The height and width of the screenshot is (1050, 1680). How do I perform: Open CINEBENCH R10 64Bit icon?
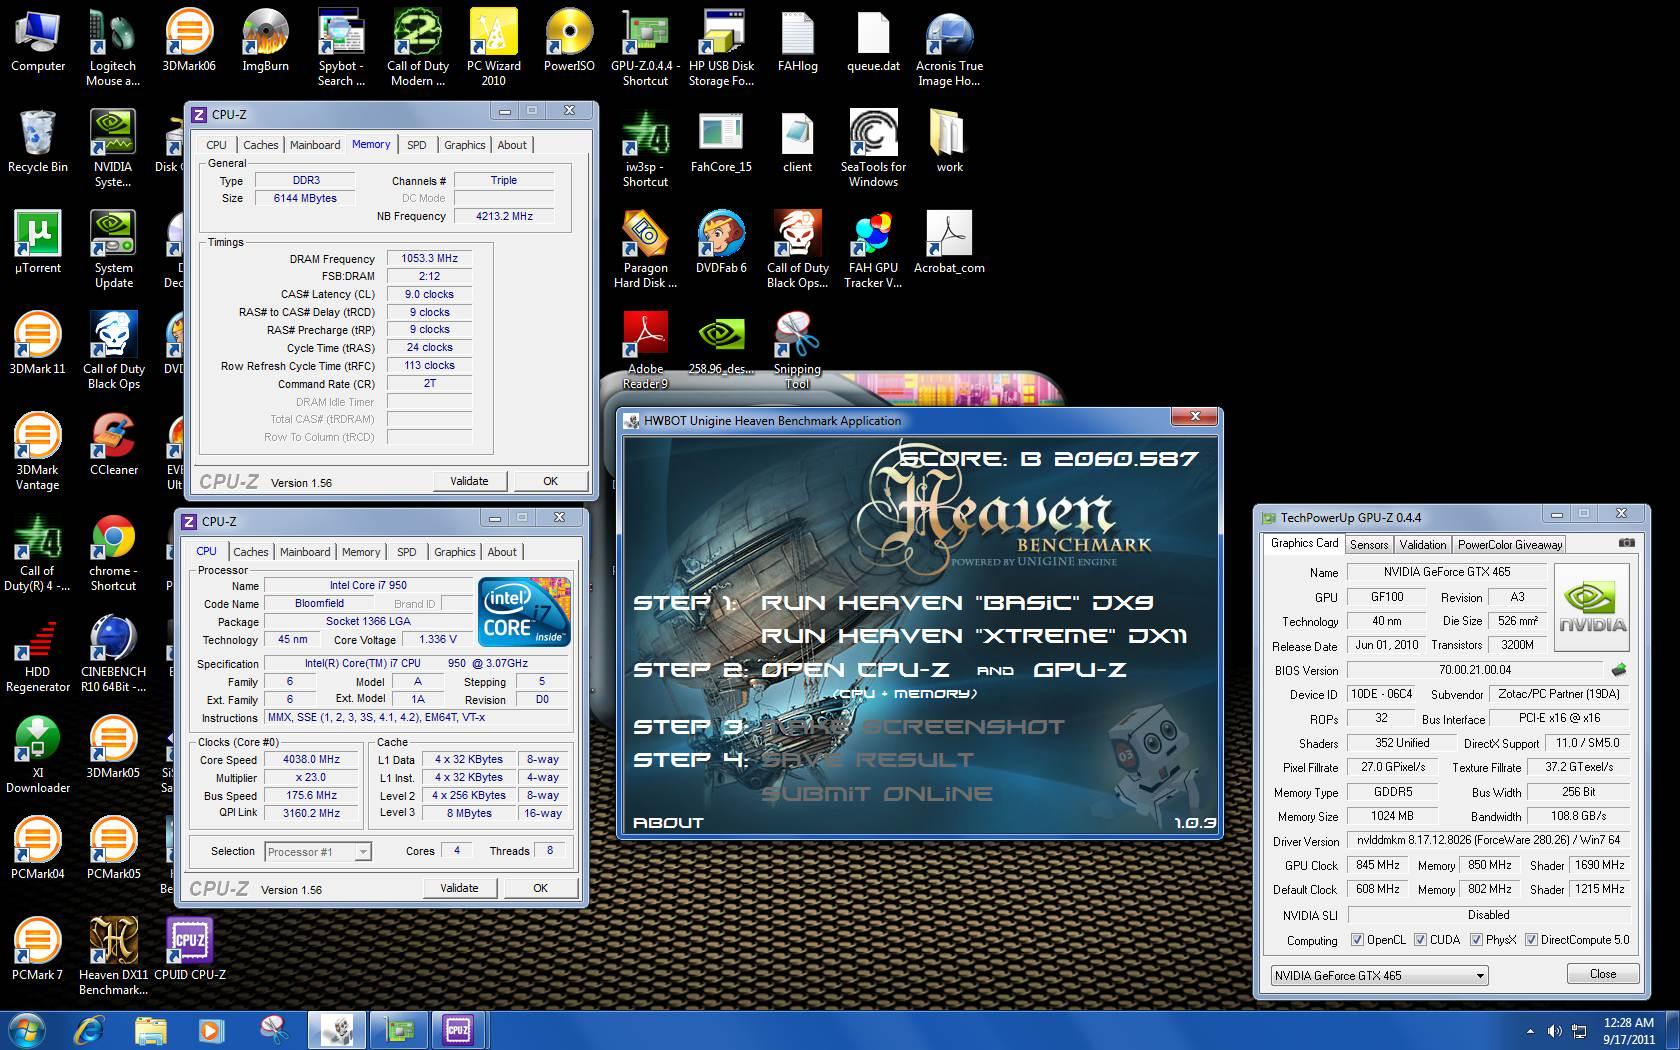pyautogui.click(x=113, y=653)
